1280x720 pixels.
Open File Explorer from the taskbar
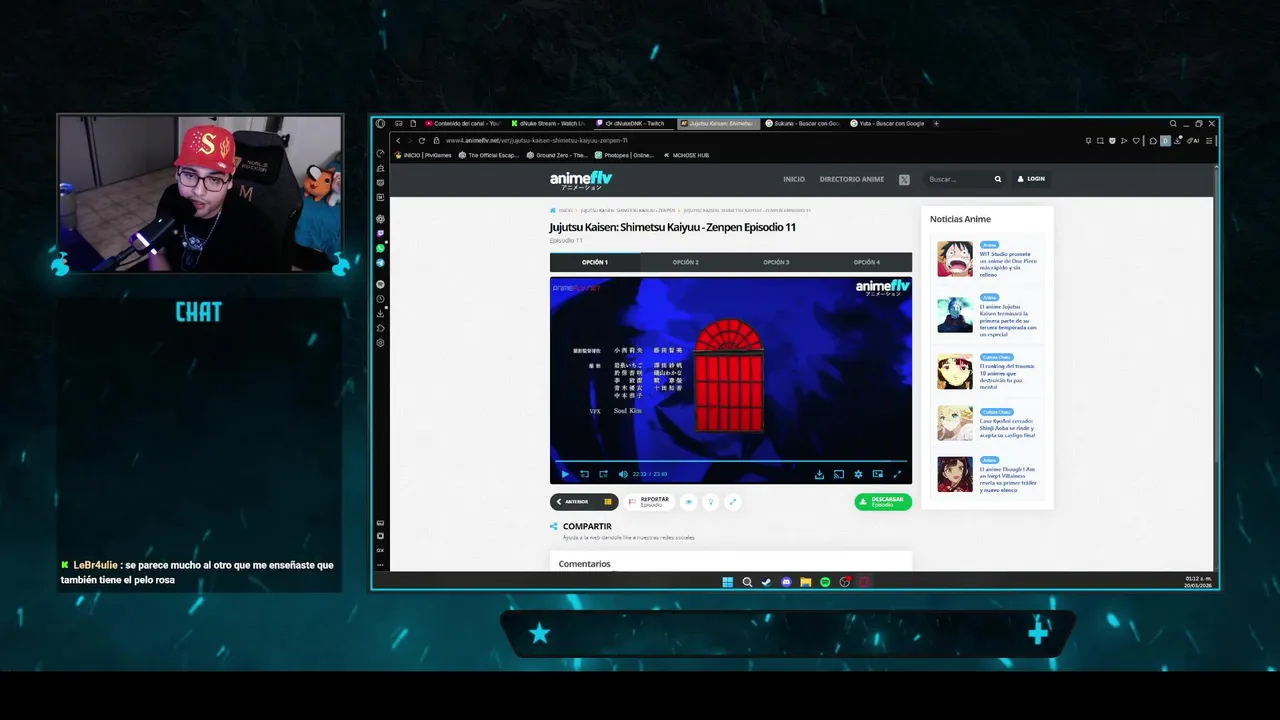pyautogui.click(x=805, y=582)
